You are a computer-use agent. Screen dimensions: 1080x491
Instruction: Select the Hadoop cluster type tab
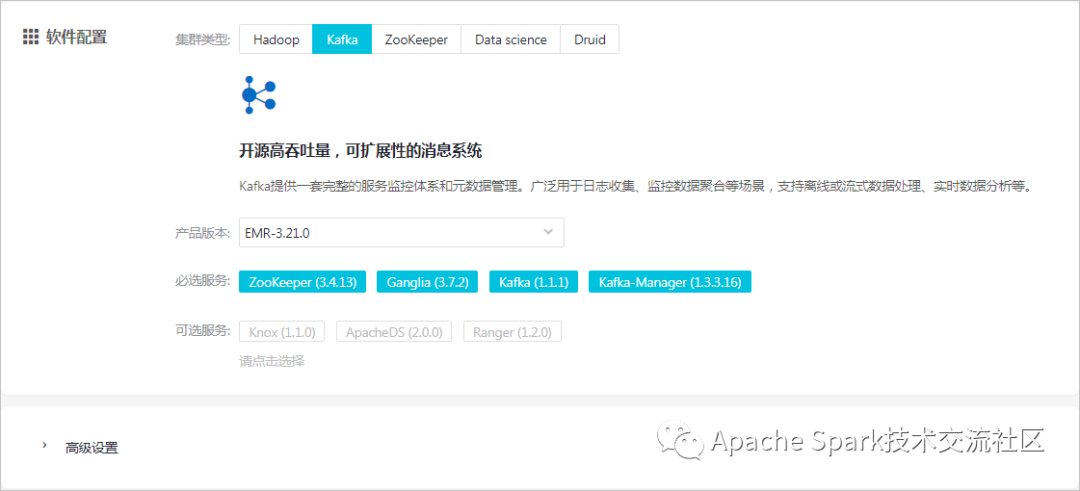pos(276,39)
